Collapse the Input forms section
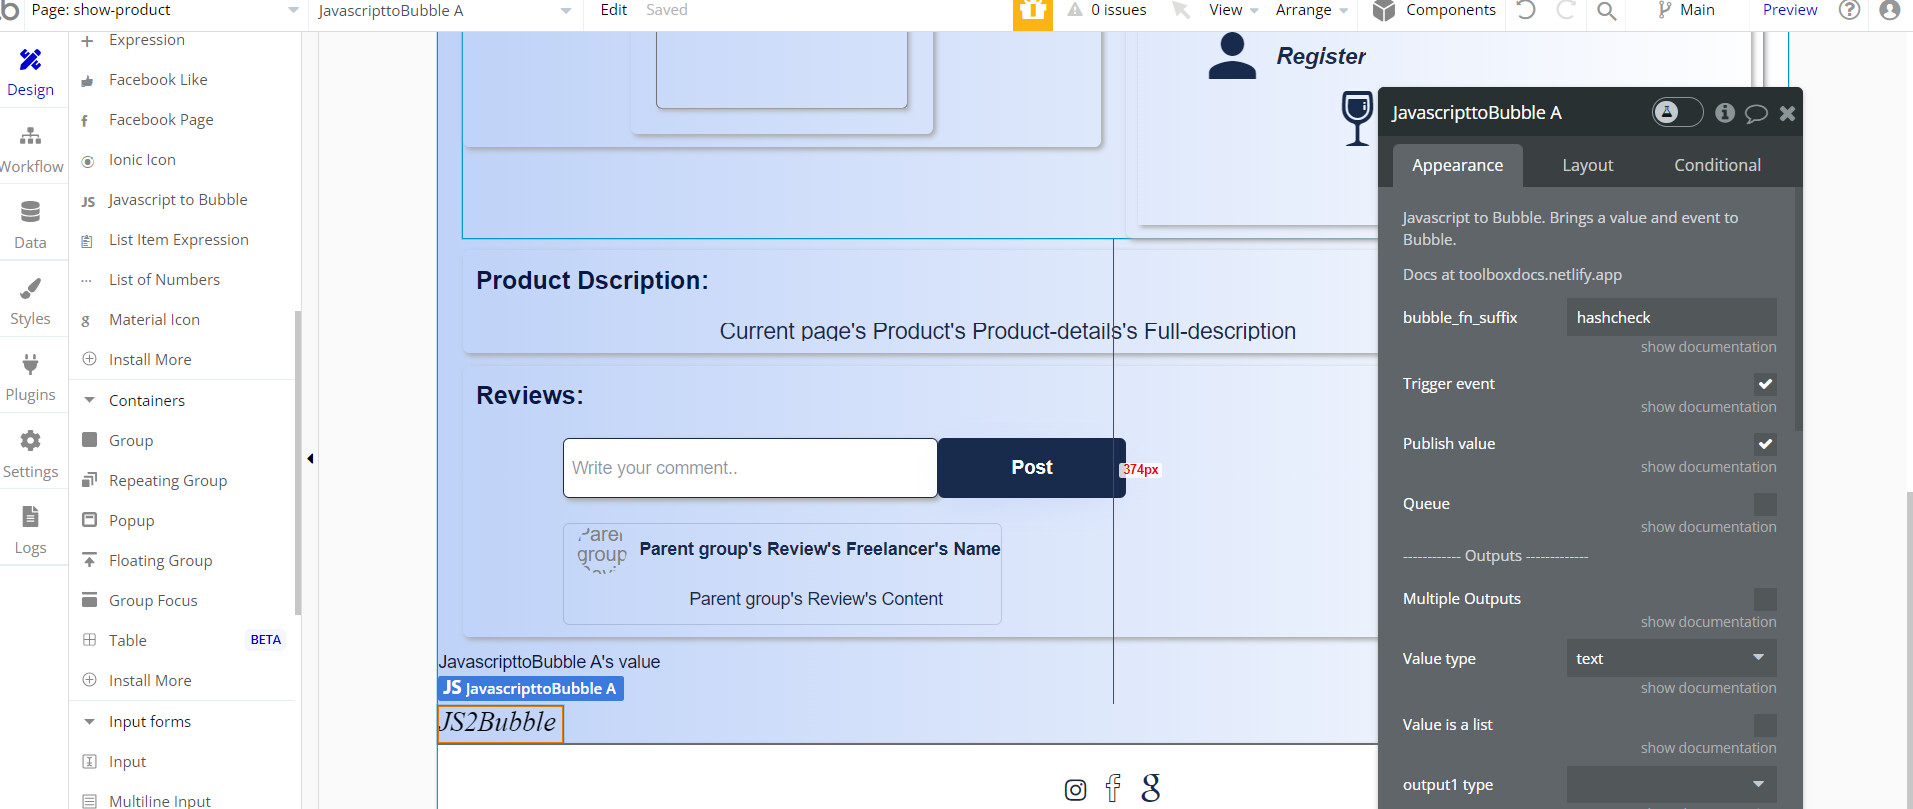This screenshot has width=1913, height=809. click(90, 722)
